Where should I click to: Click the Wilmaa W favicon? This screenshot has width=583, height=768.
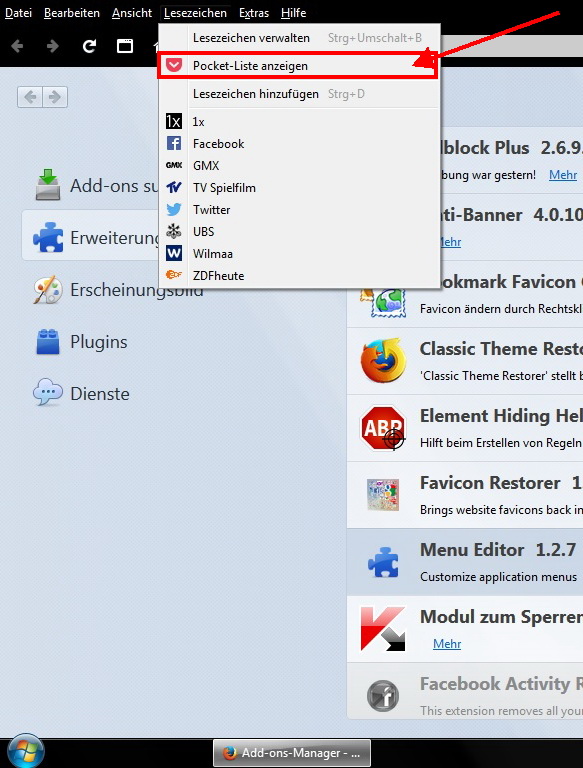click(x=174, y=253)
